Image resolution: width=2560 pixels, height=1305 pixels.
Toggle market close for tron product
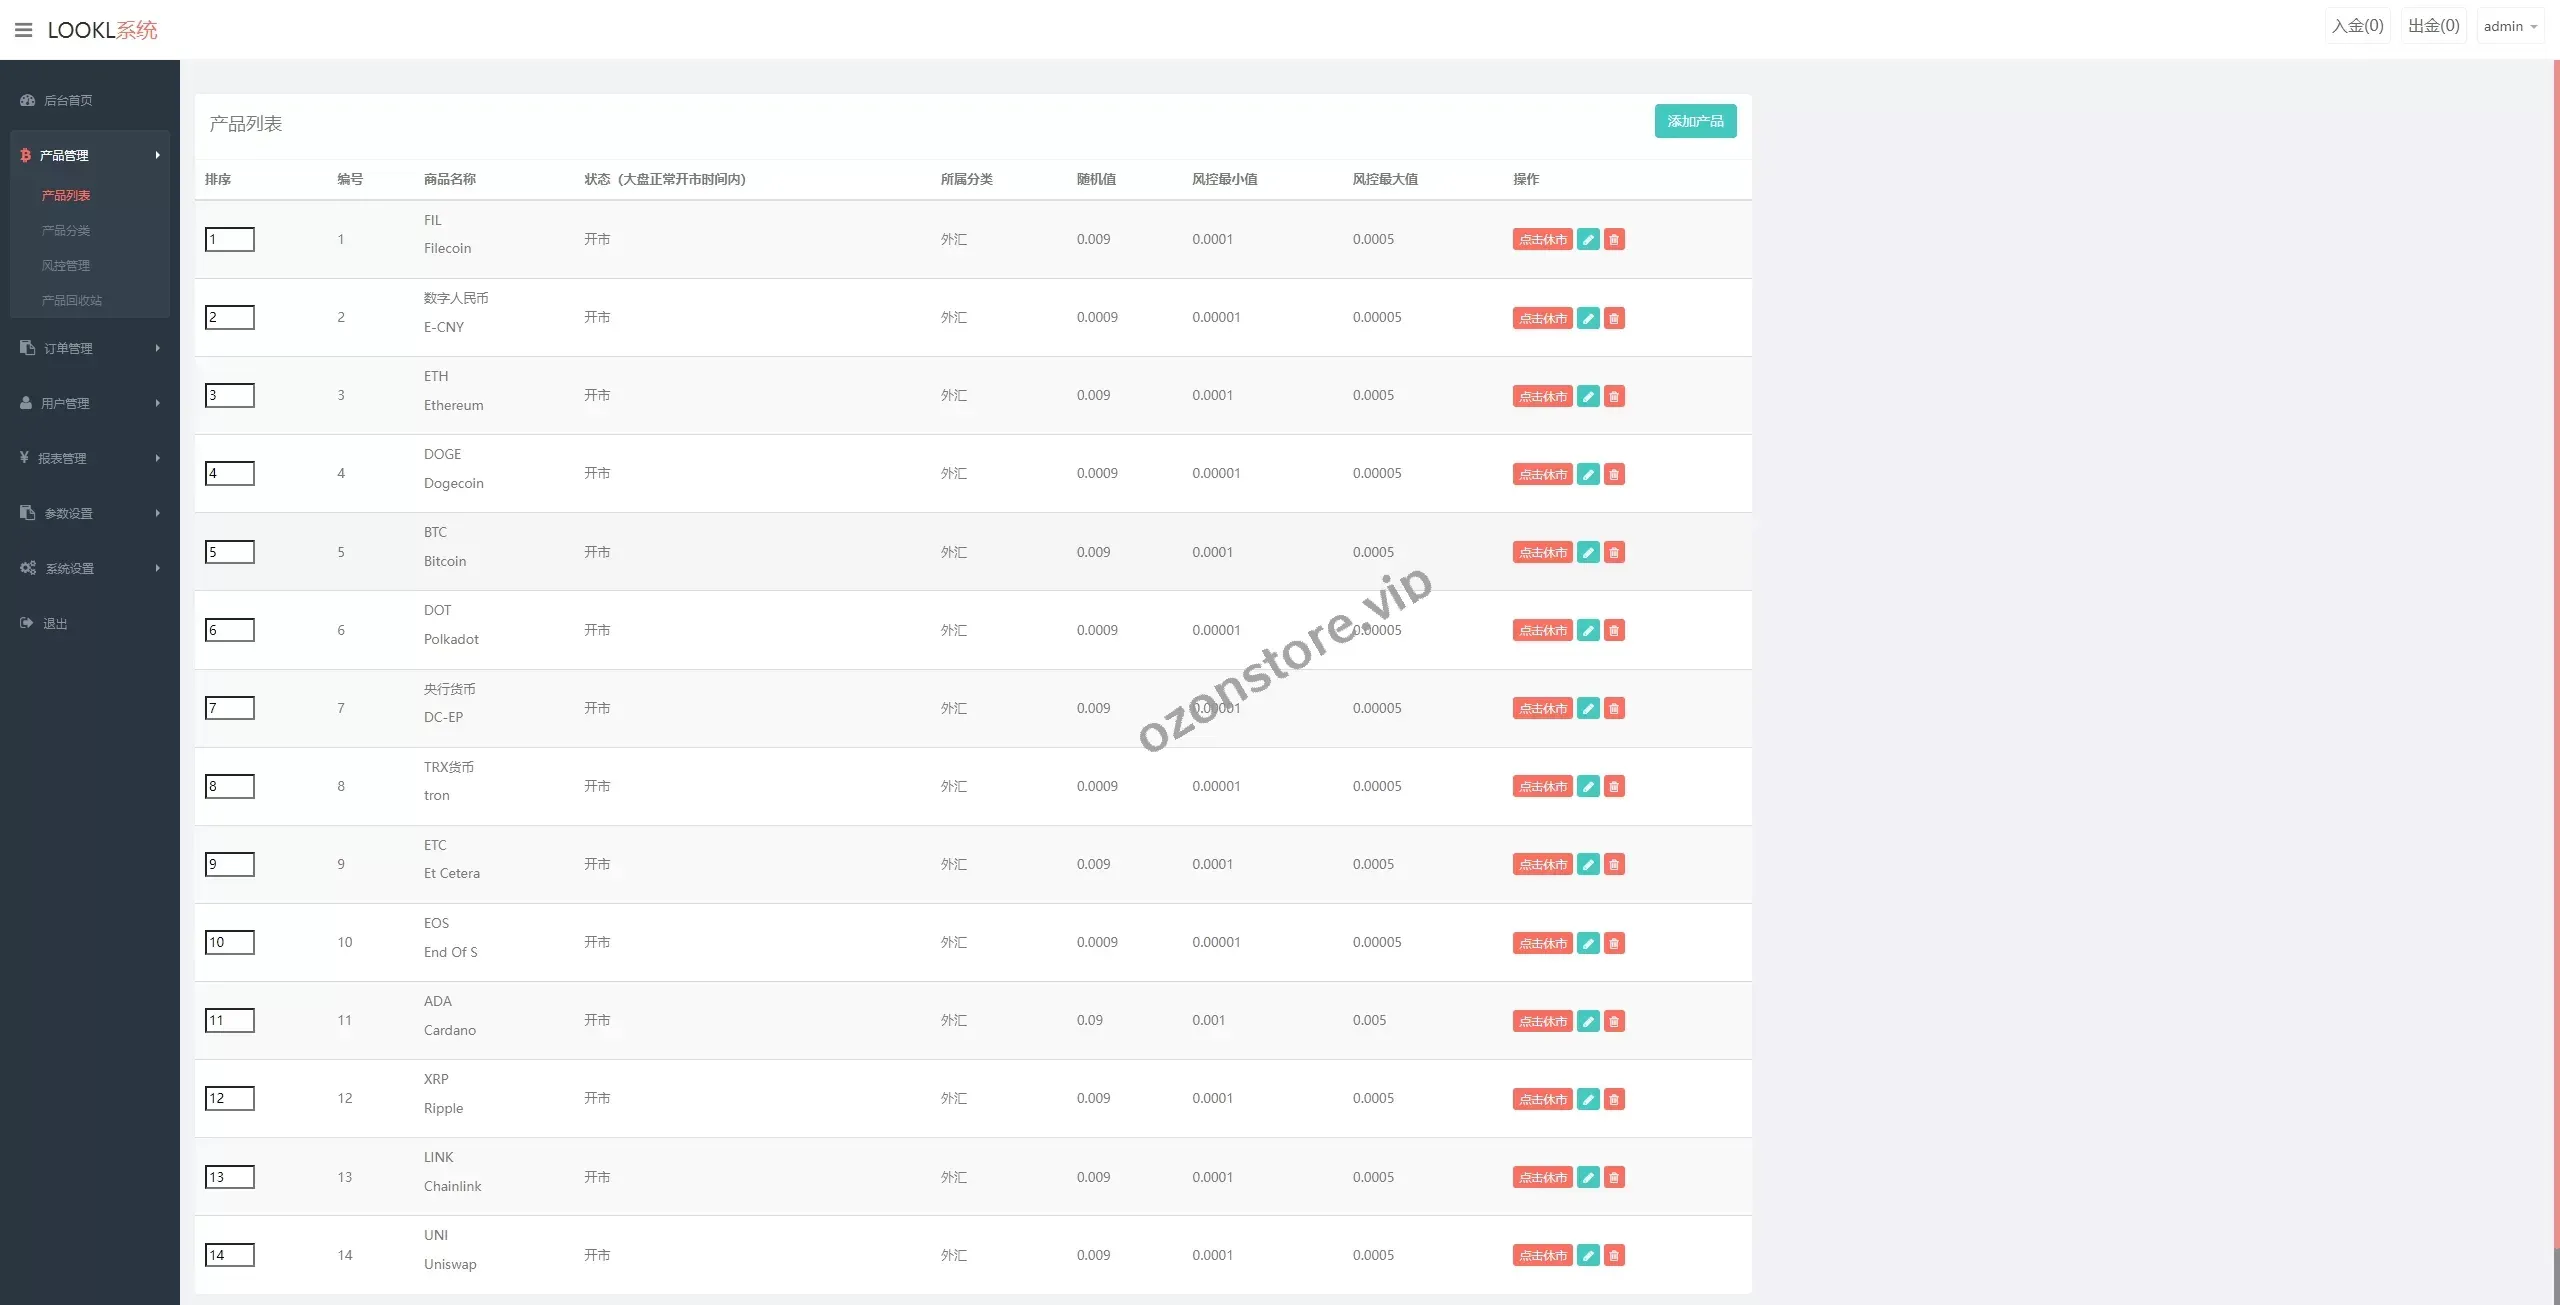tap(1542, 787)
